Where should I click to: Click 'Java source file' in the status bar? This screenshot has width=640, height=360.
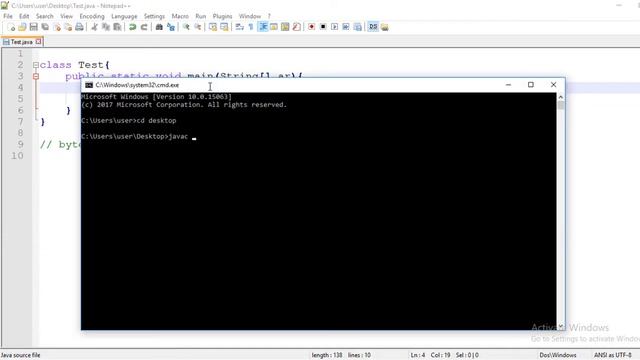(20, 355)
